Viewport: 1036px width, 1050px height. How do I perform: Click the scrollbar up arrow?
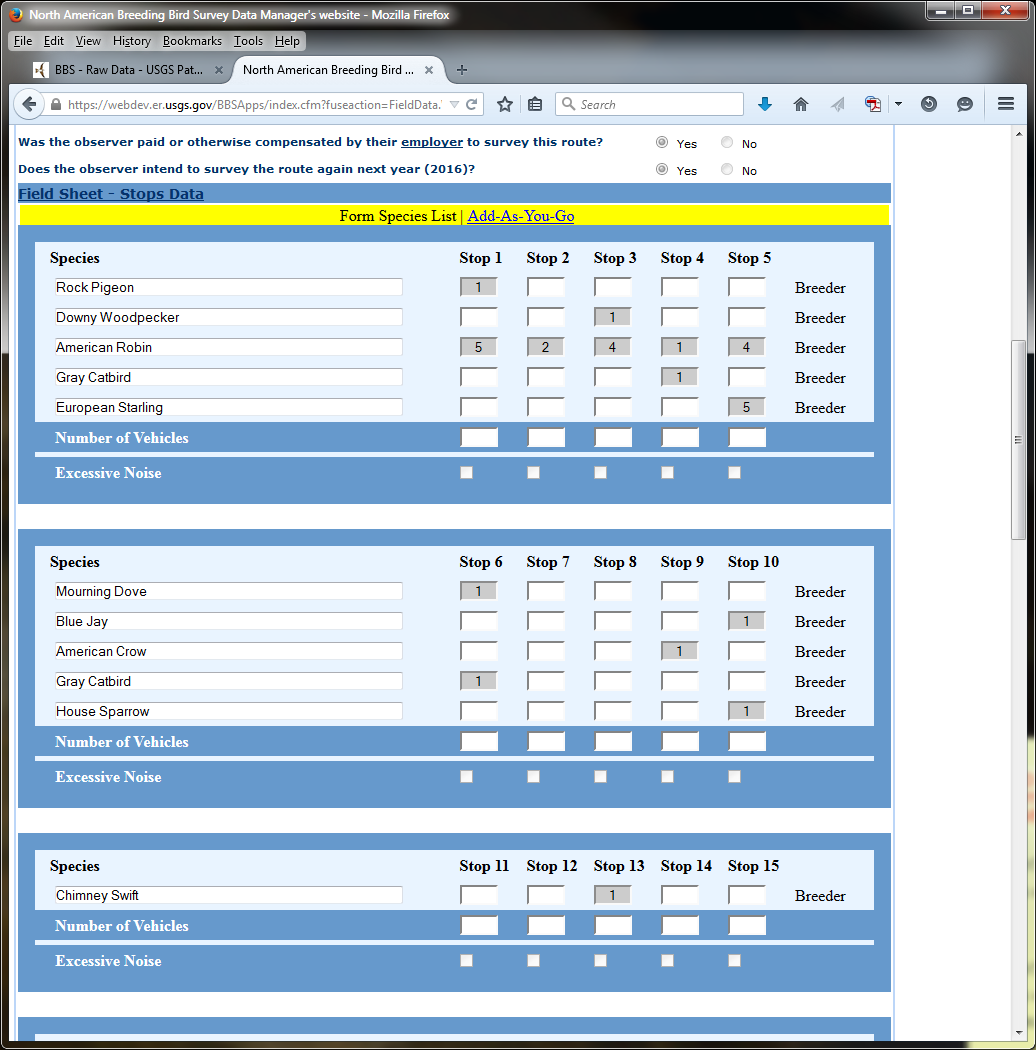pyautogui.click(x=1019, y=134)
